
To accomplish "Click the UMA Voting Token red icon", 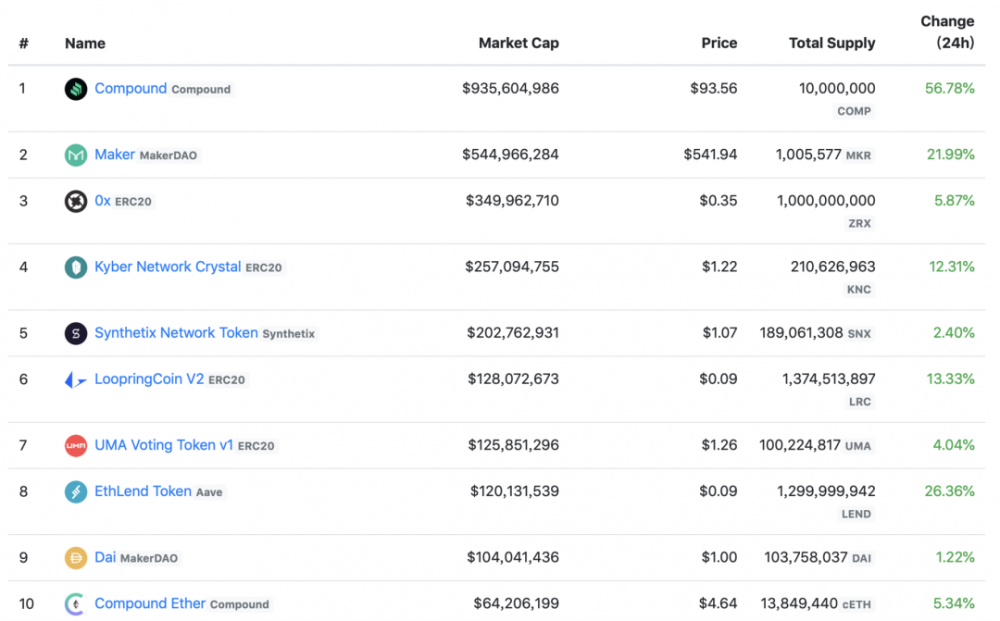I will pos(76,446).
